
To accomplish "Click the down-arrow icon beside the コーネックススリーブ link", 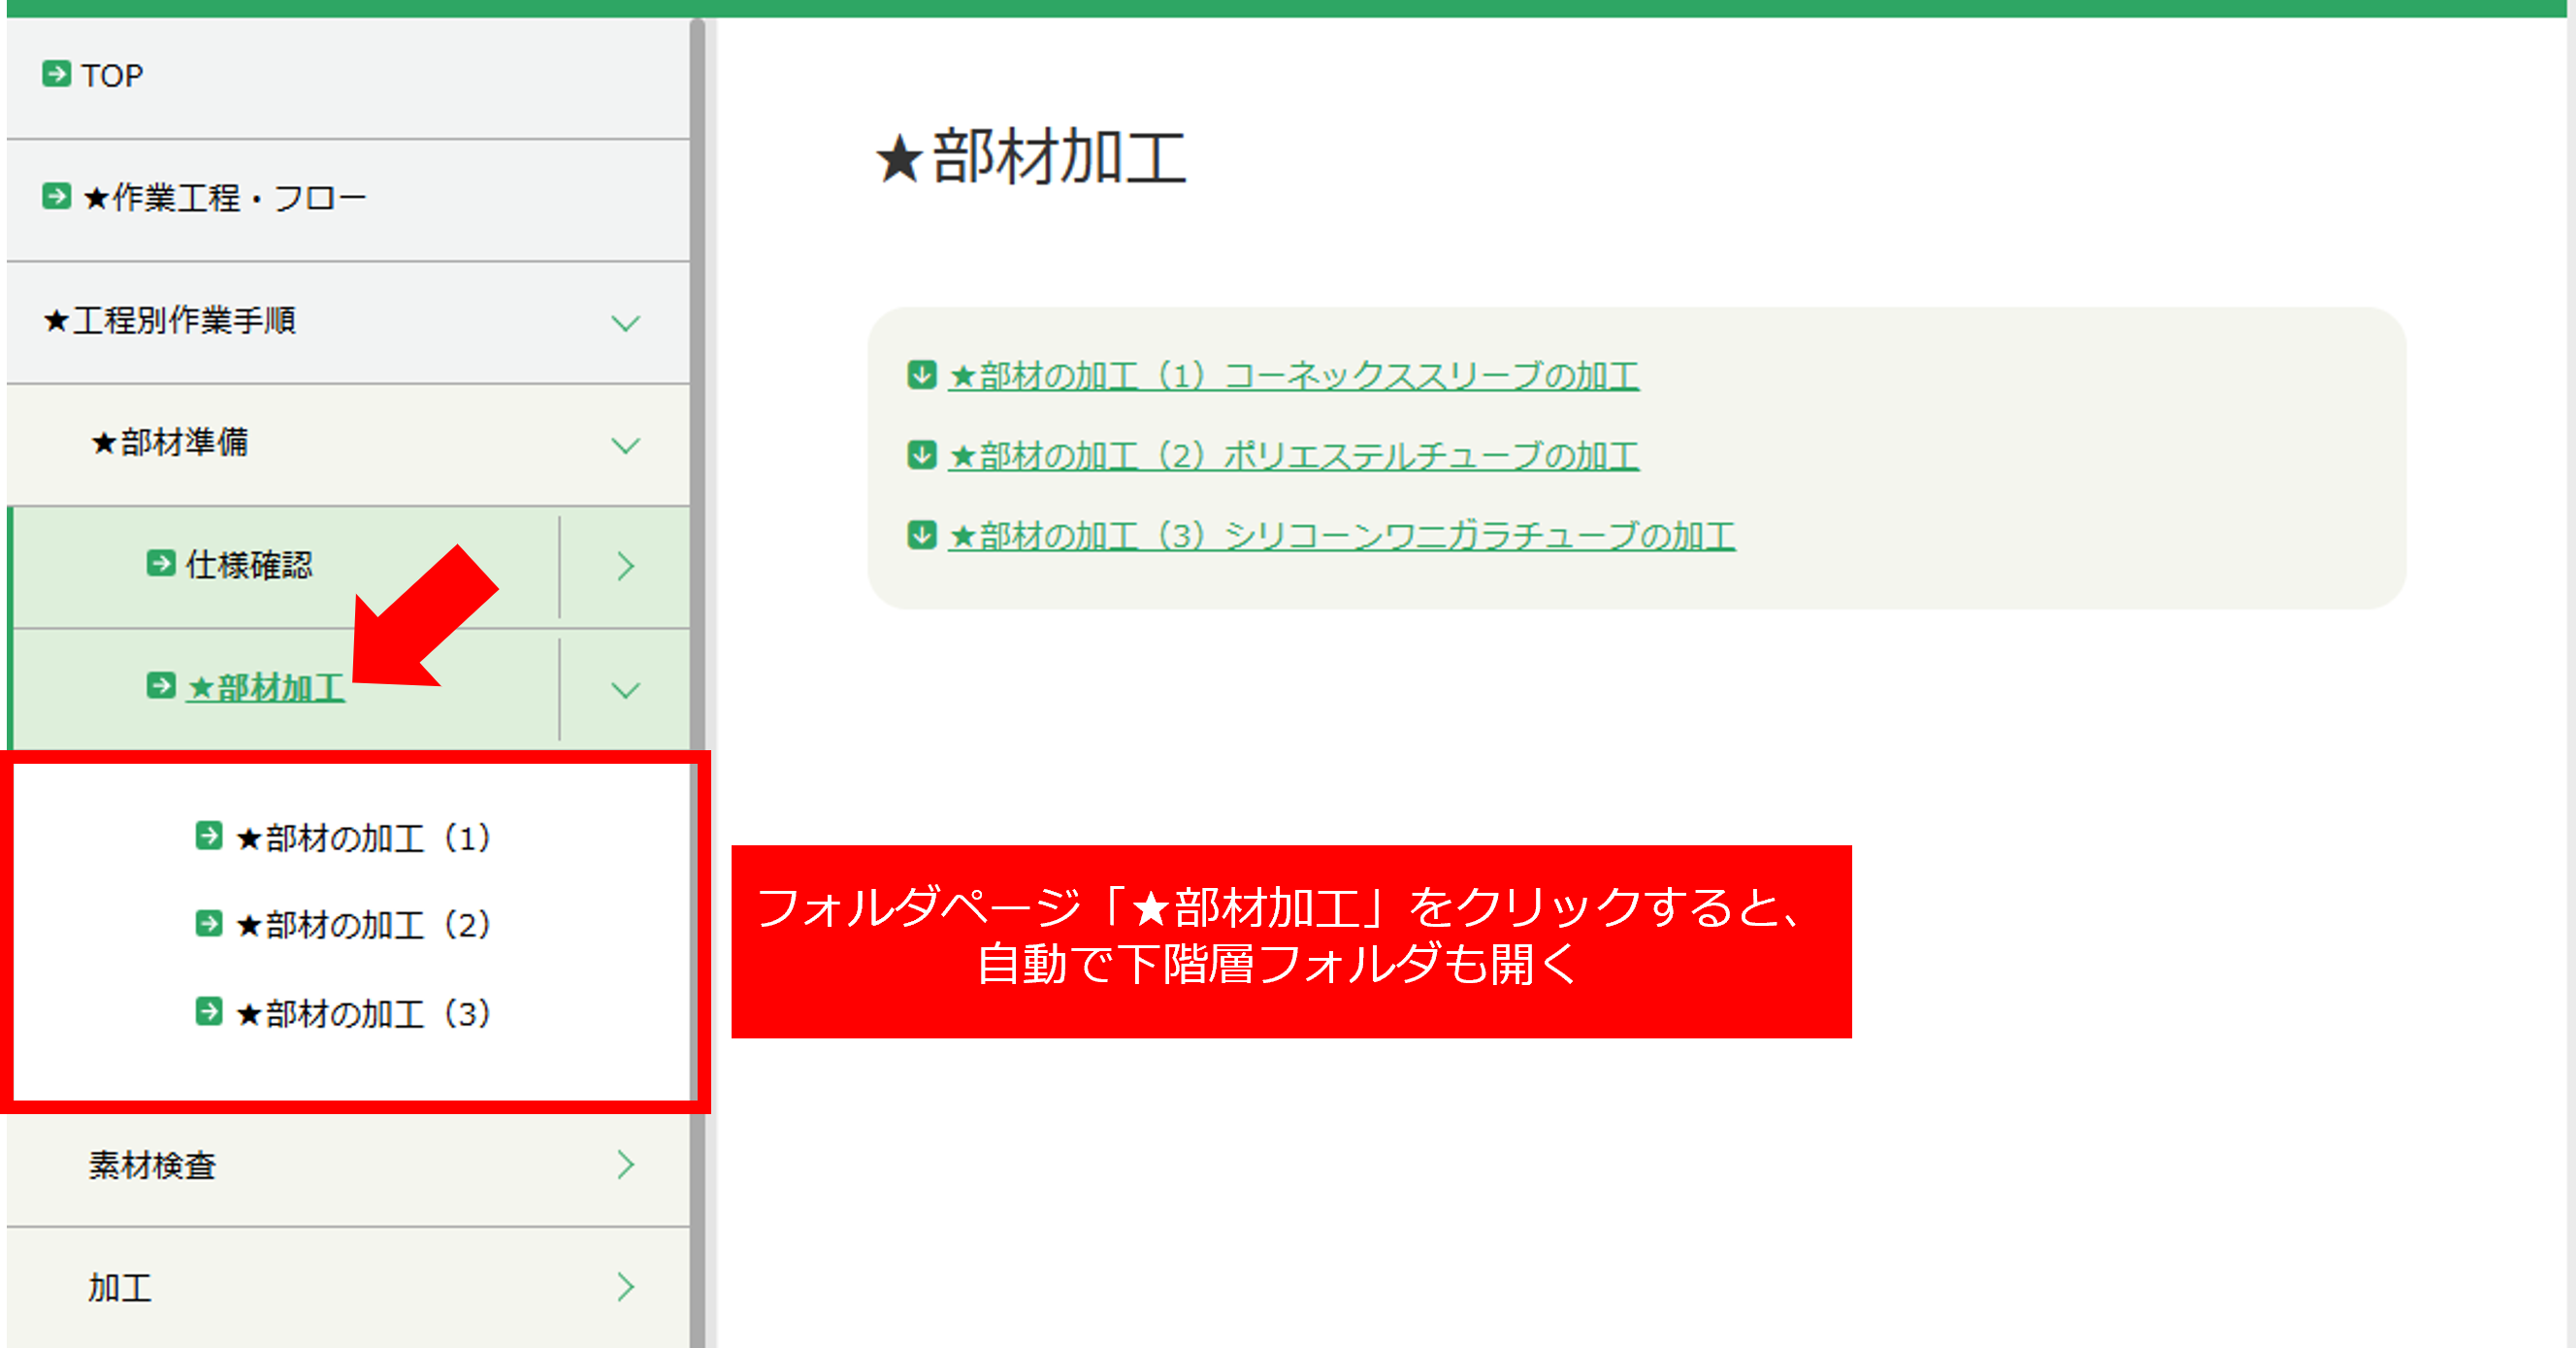I will pyautogui.click(x=921, y=375).
